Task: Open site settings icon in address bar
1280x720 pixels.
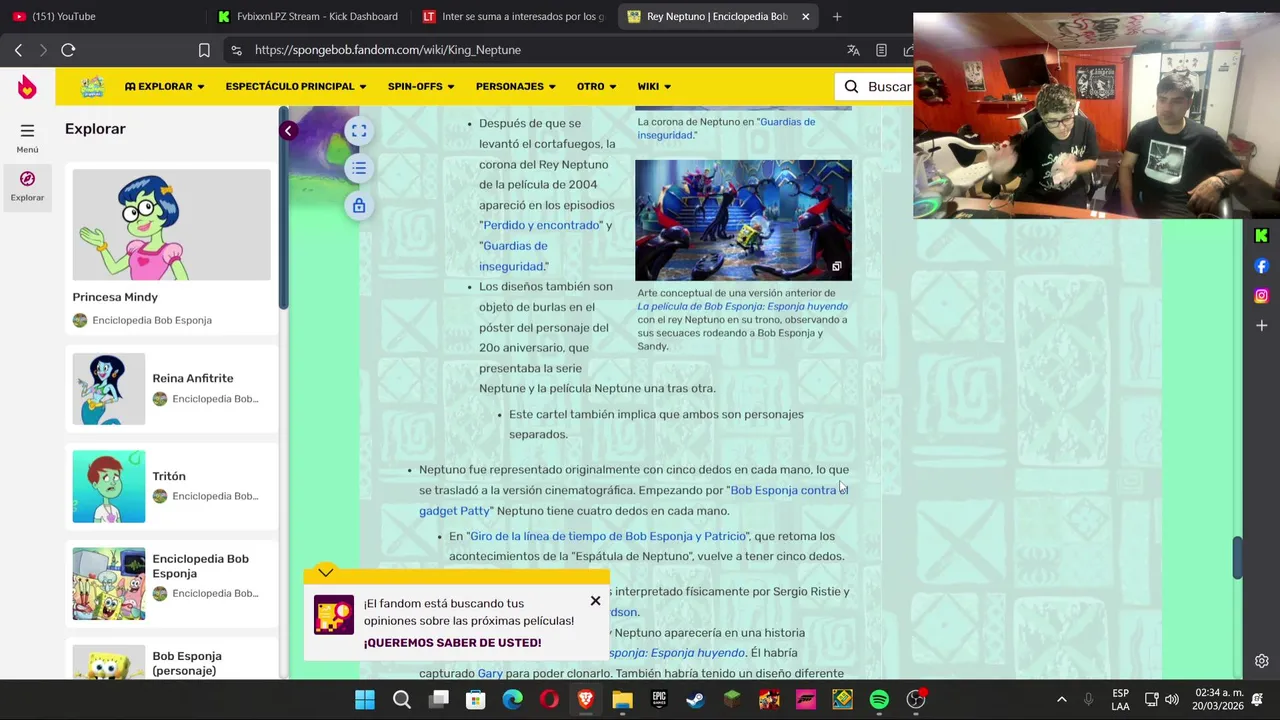Action: pos(236,50)
